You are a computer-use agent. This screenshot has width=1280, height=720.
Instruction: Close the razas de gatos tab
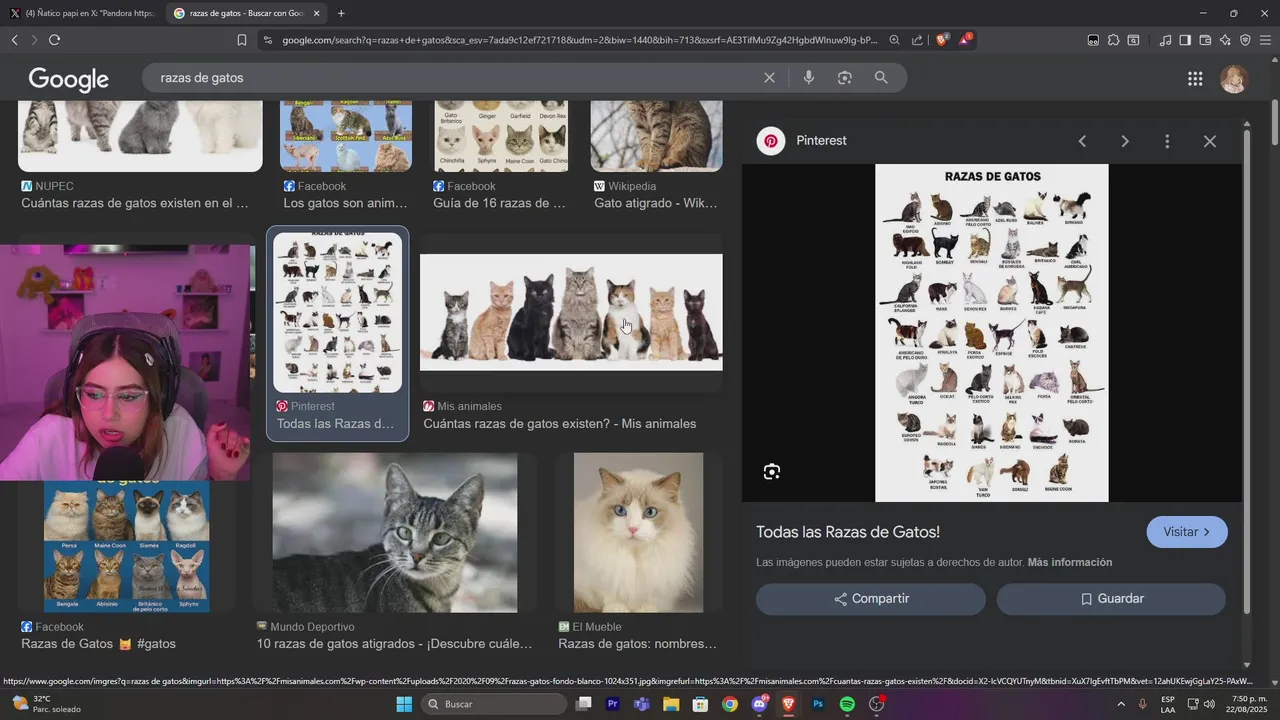pos(316,13)
